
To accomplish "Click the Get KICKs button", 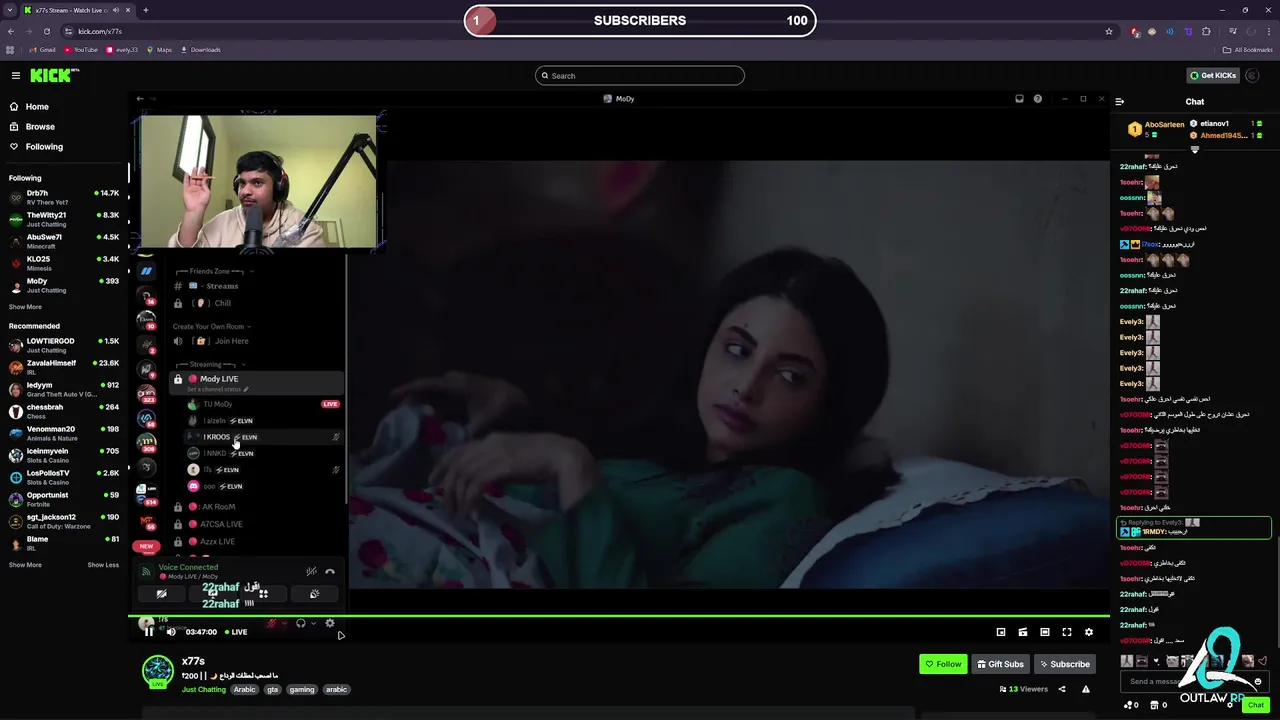I will [x=1213, y=76].
